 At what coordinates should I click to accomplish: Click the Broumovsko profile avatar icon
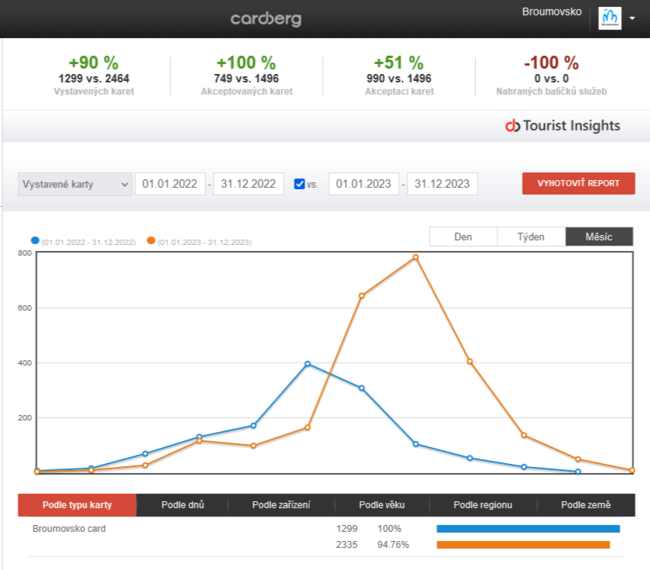[609, 18]
